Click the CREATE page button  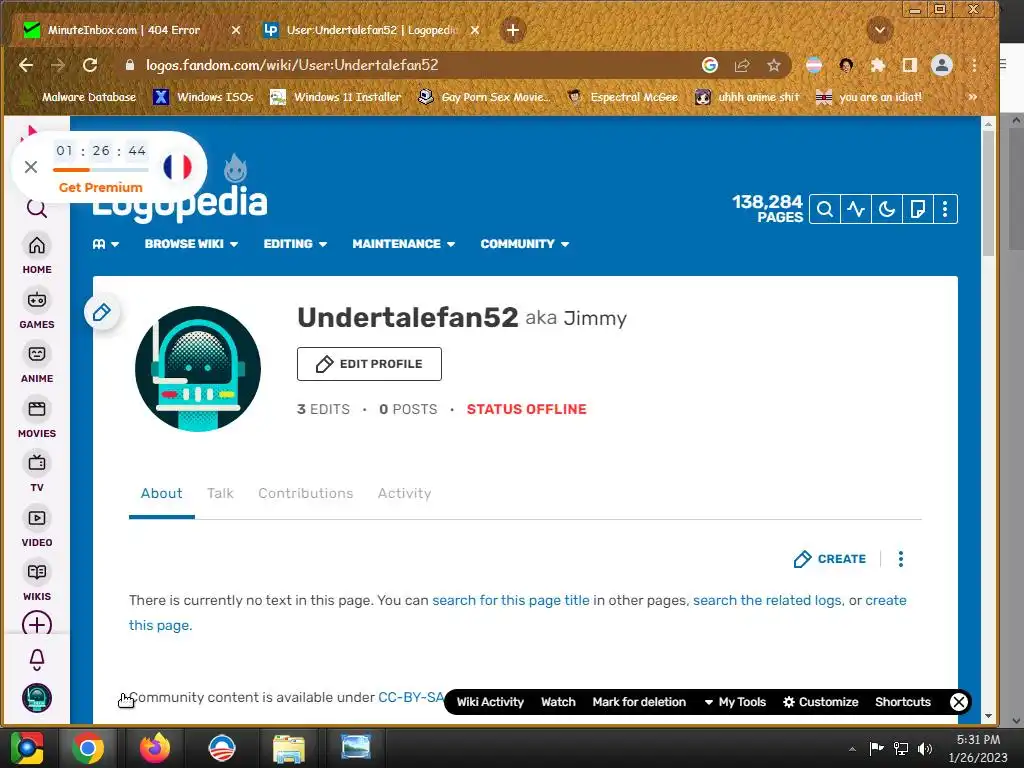tap(829, 559)
